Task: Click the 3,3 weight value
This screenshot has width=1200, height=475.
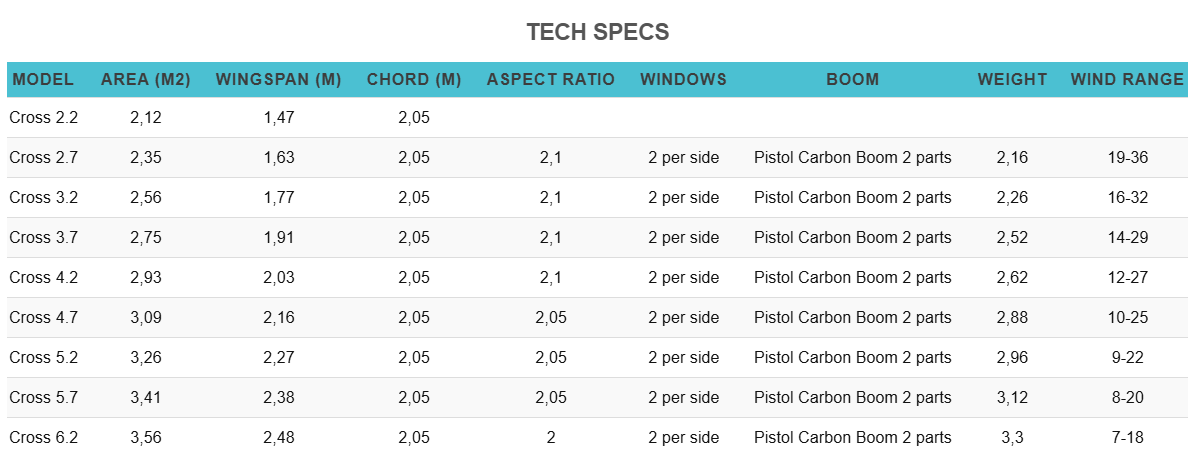Action: pyautogui.click(x=1012, y=438)
